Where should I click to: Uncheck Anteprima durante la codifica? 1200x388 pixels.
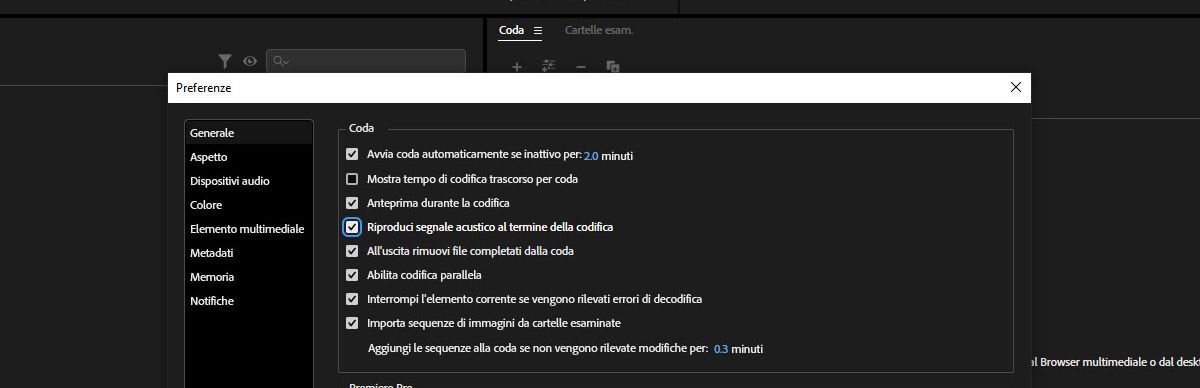pyautogui.click(x=352, y=203)
